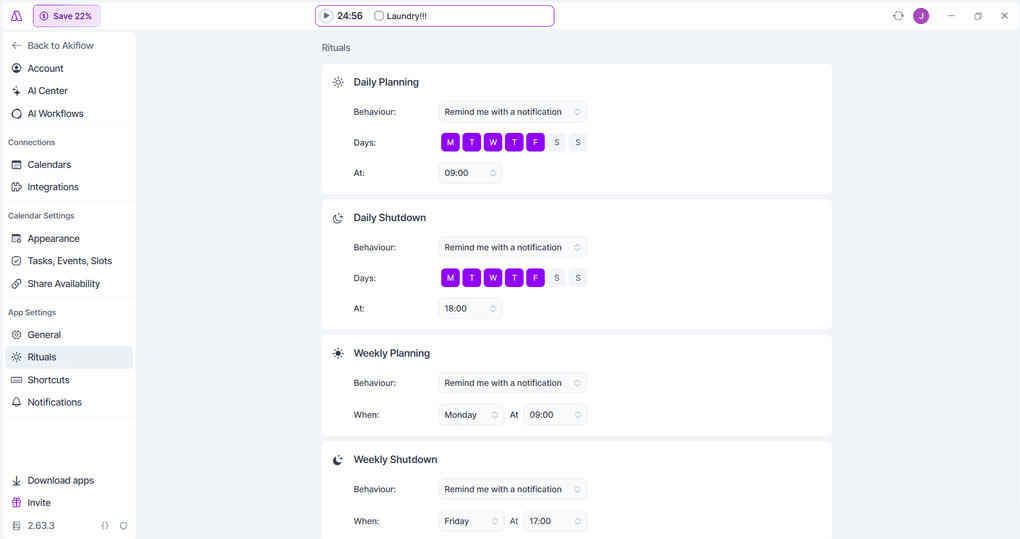Open Daily Planning Behaviour dropdown
The width and height of the screenshot is (1020, 539).
[512, 112]
